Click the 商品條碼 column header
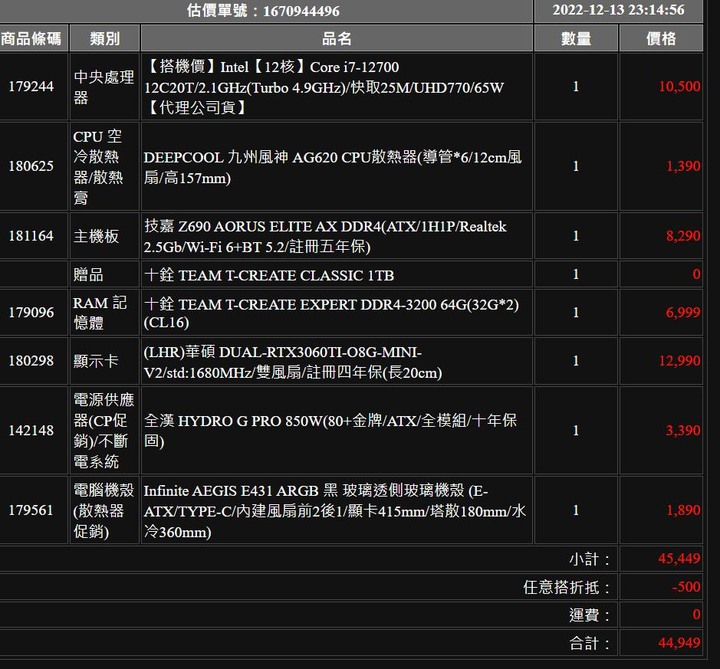 31,39
